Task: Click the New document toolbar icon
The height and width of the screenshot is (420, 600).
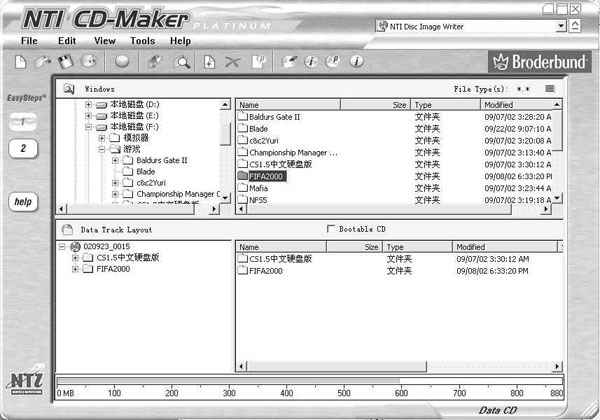Action: tap(21, 62)
